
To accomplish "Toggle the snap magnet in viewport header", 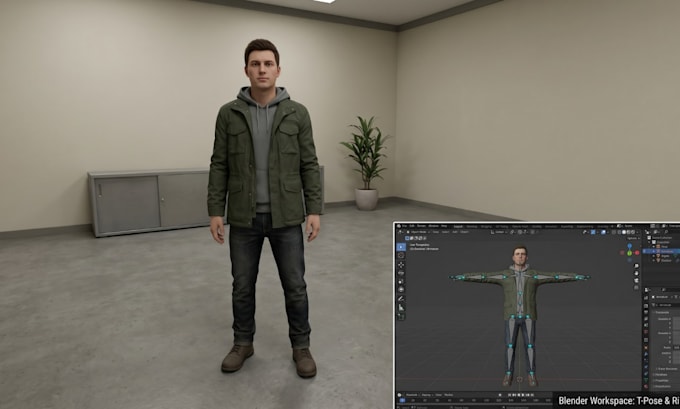I will point(520,232).
